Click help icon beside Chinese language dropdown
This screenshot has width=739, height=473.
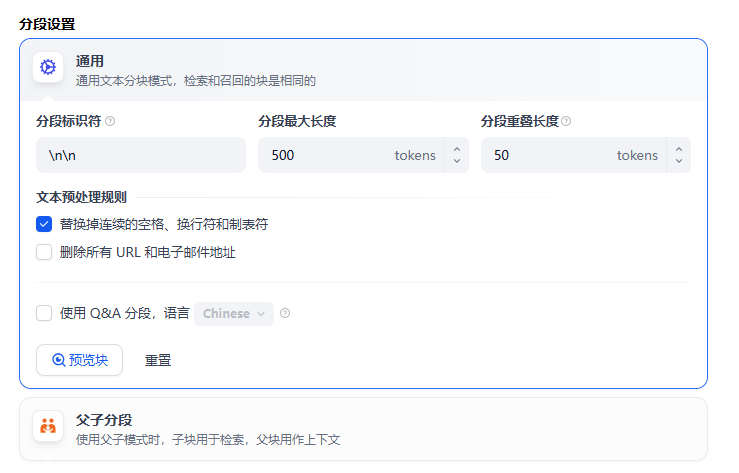click(x=285, y=313)
